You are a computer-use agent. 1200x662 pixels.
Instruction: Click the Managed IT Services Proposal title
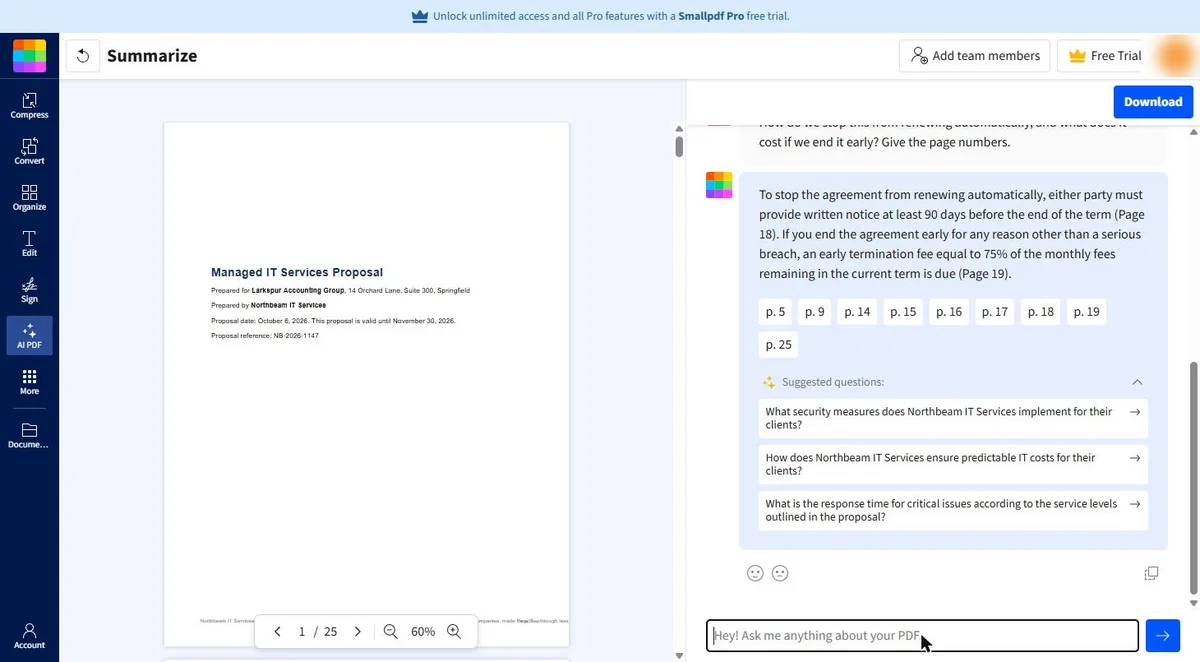click(x=297, y=272)
